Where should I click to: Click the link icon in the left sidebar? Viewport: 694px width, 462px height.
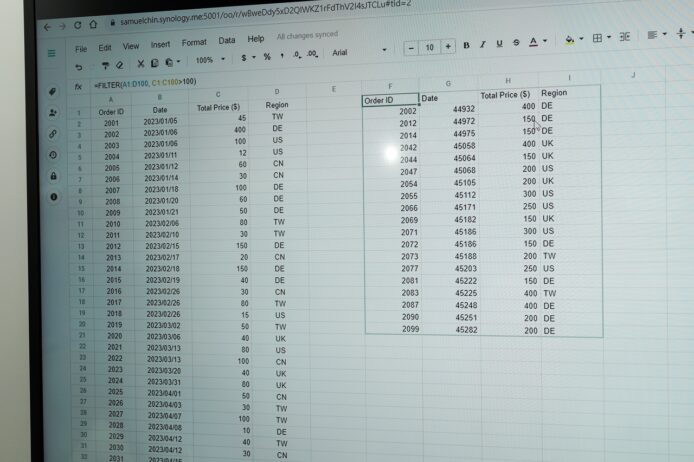click(52, 134)
